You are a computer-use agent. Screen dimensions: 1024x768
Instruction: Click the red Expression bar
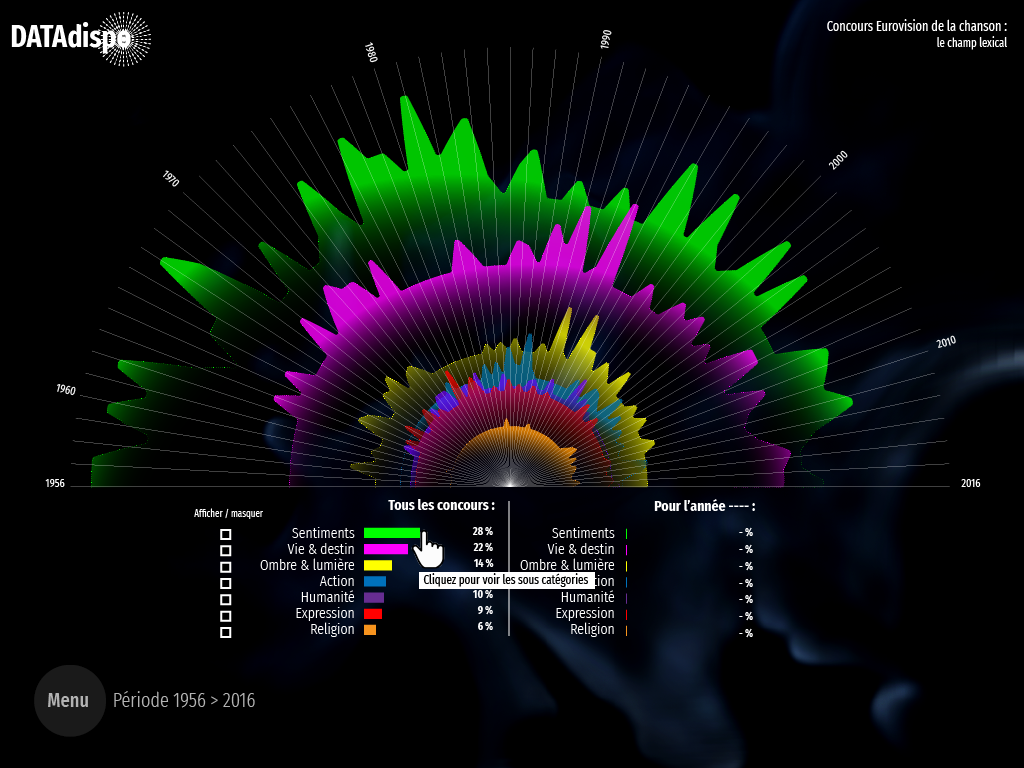(x=373, y=614)
